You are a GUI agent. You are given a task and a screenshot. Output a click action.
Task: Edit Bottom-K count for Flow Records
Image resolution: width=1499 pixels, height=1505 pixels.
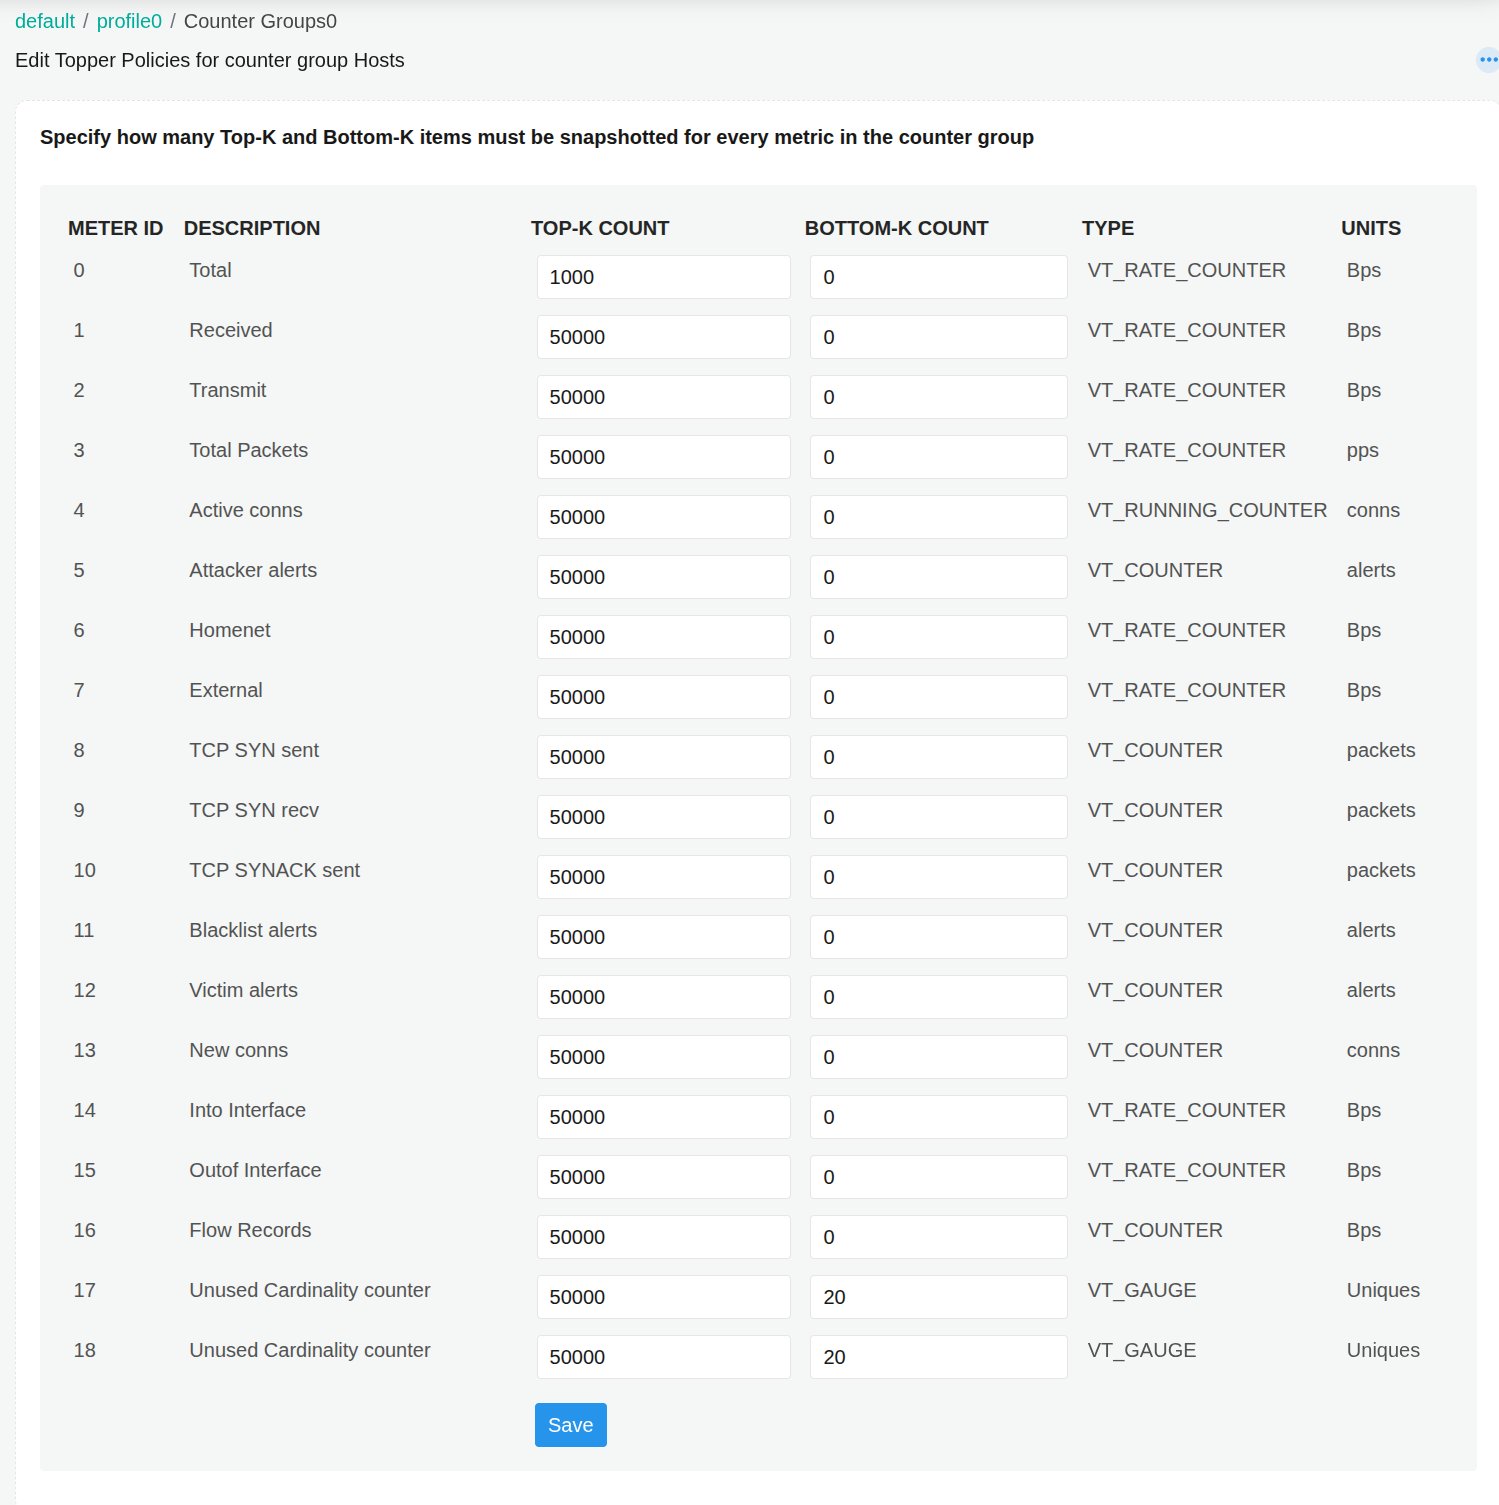pyautogui.click(x=939, y=1237)
